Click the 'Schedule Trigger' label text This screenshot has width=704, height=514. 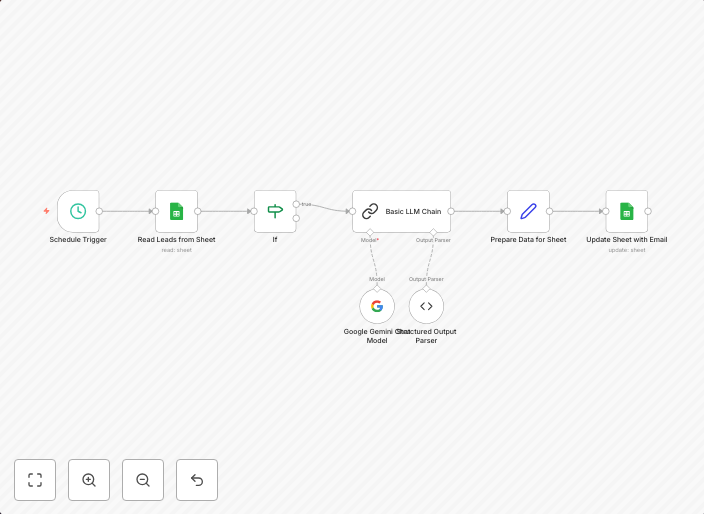pos(78,240)
